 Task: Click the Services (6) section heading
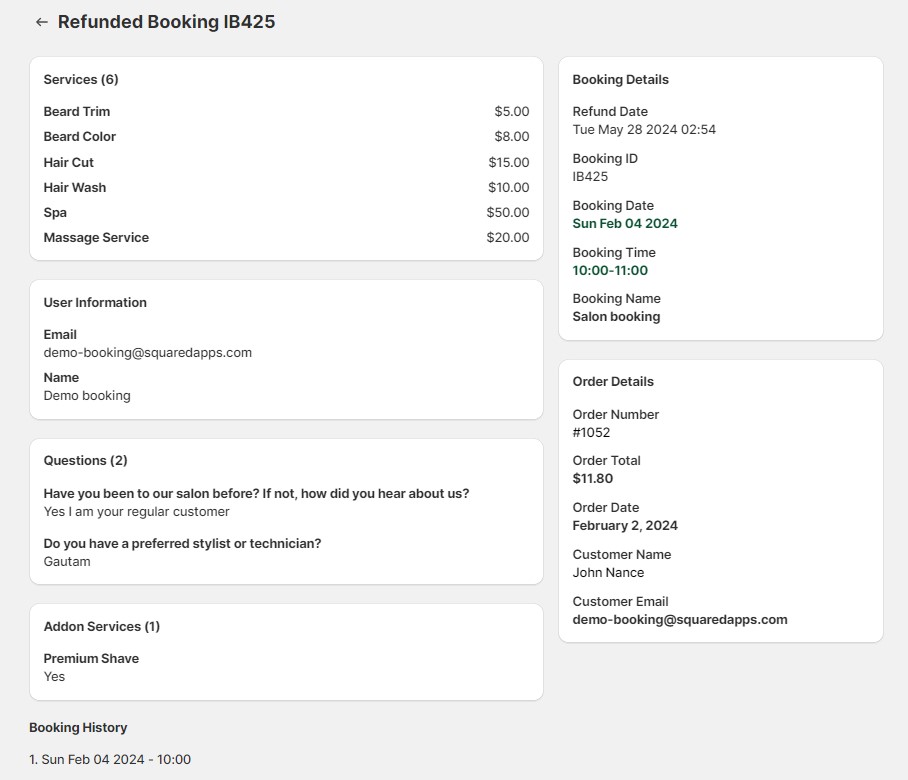[81, 80]
